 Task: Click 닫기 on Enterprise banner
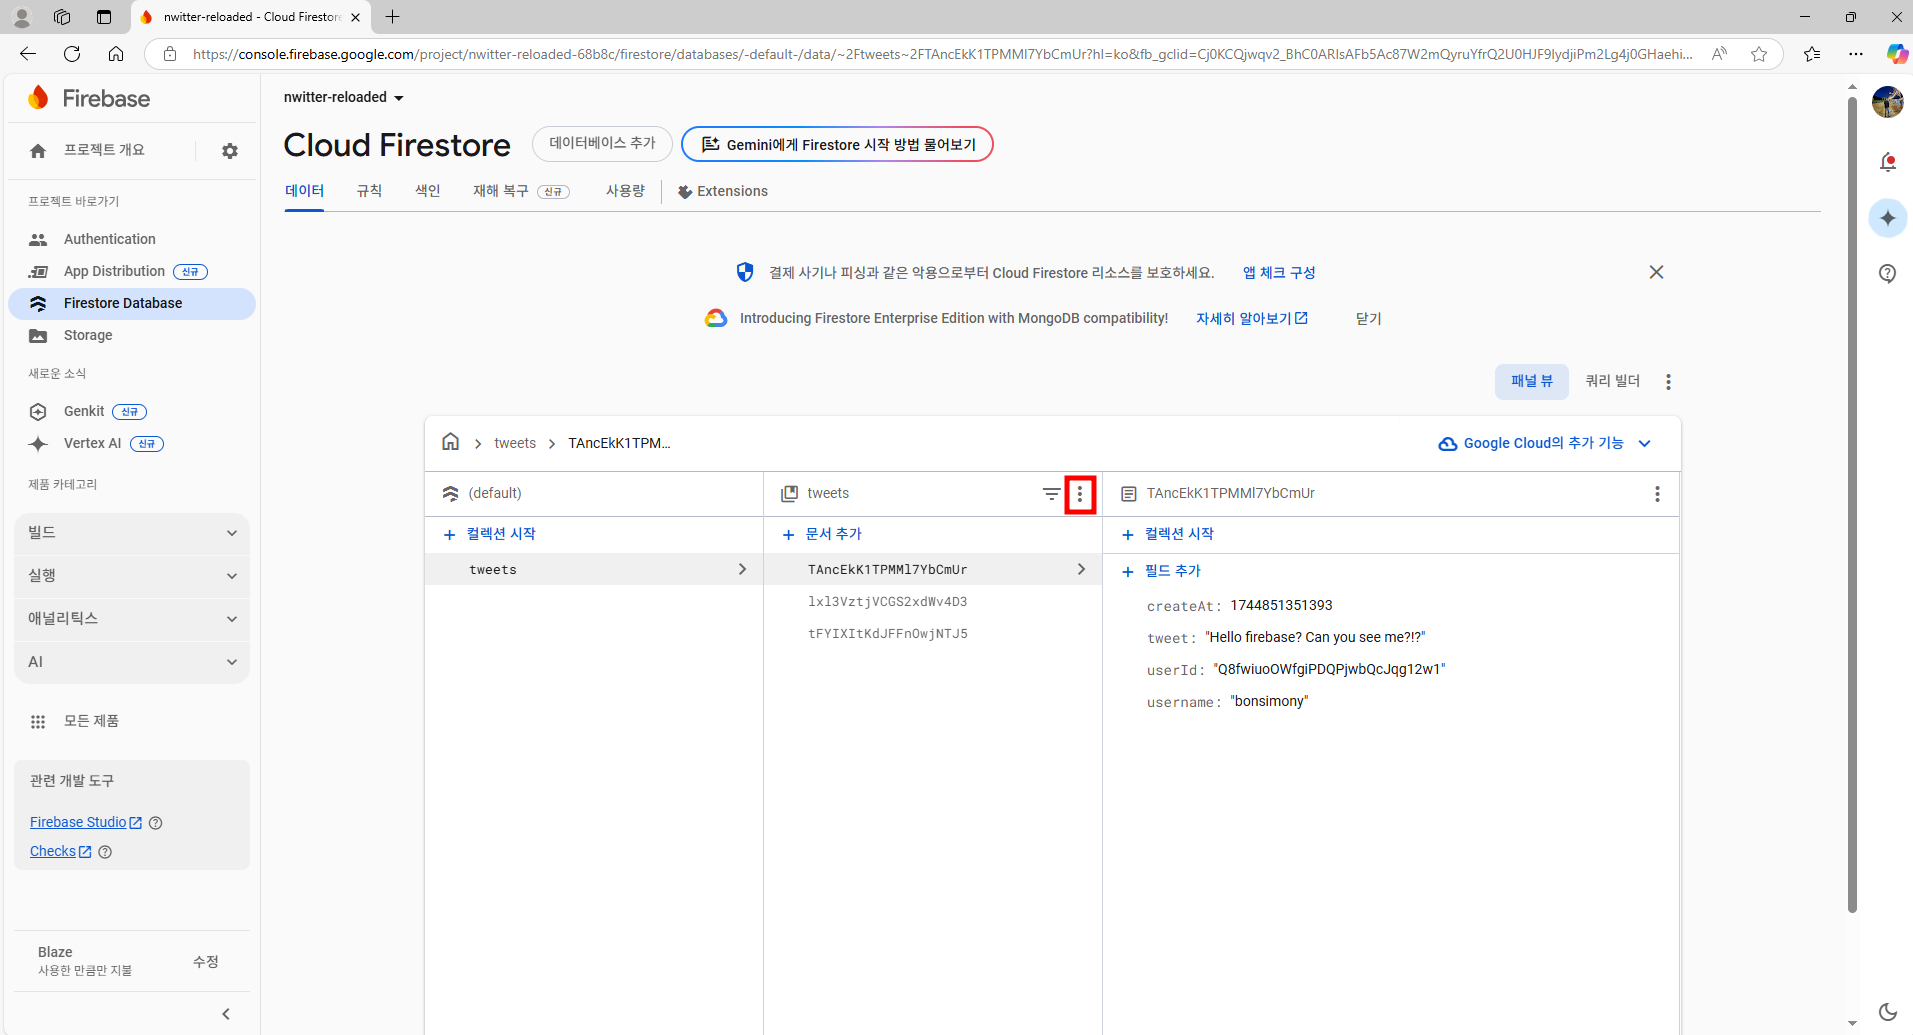1368,318
